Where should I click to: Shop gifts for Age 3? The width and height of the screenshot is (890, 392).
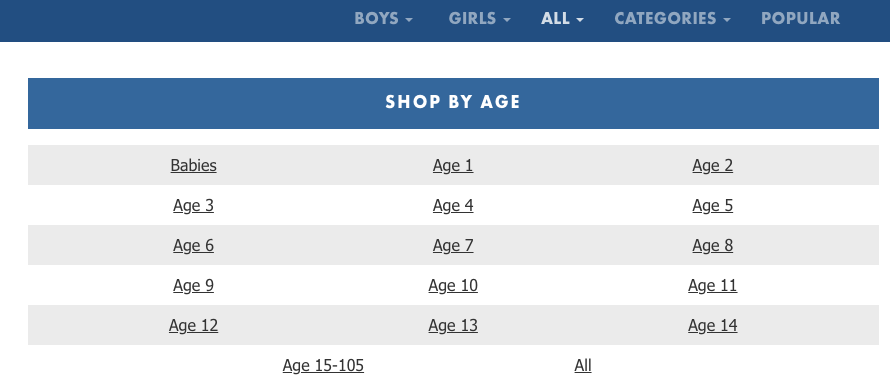click(194, 205)
